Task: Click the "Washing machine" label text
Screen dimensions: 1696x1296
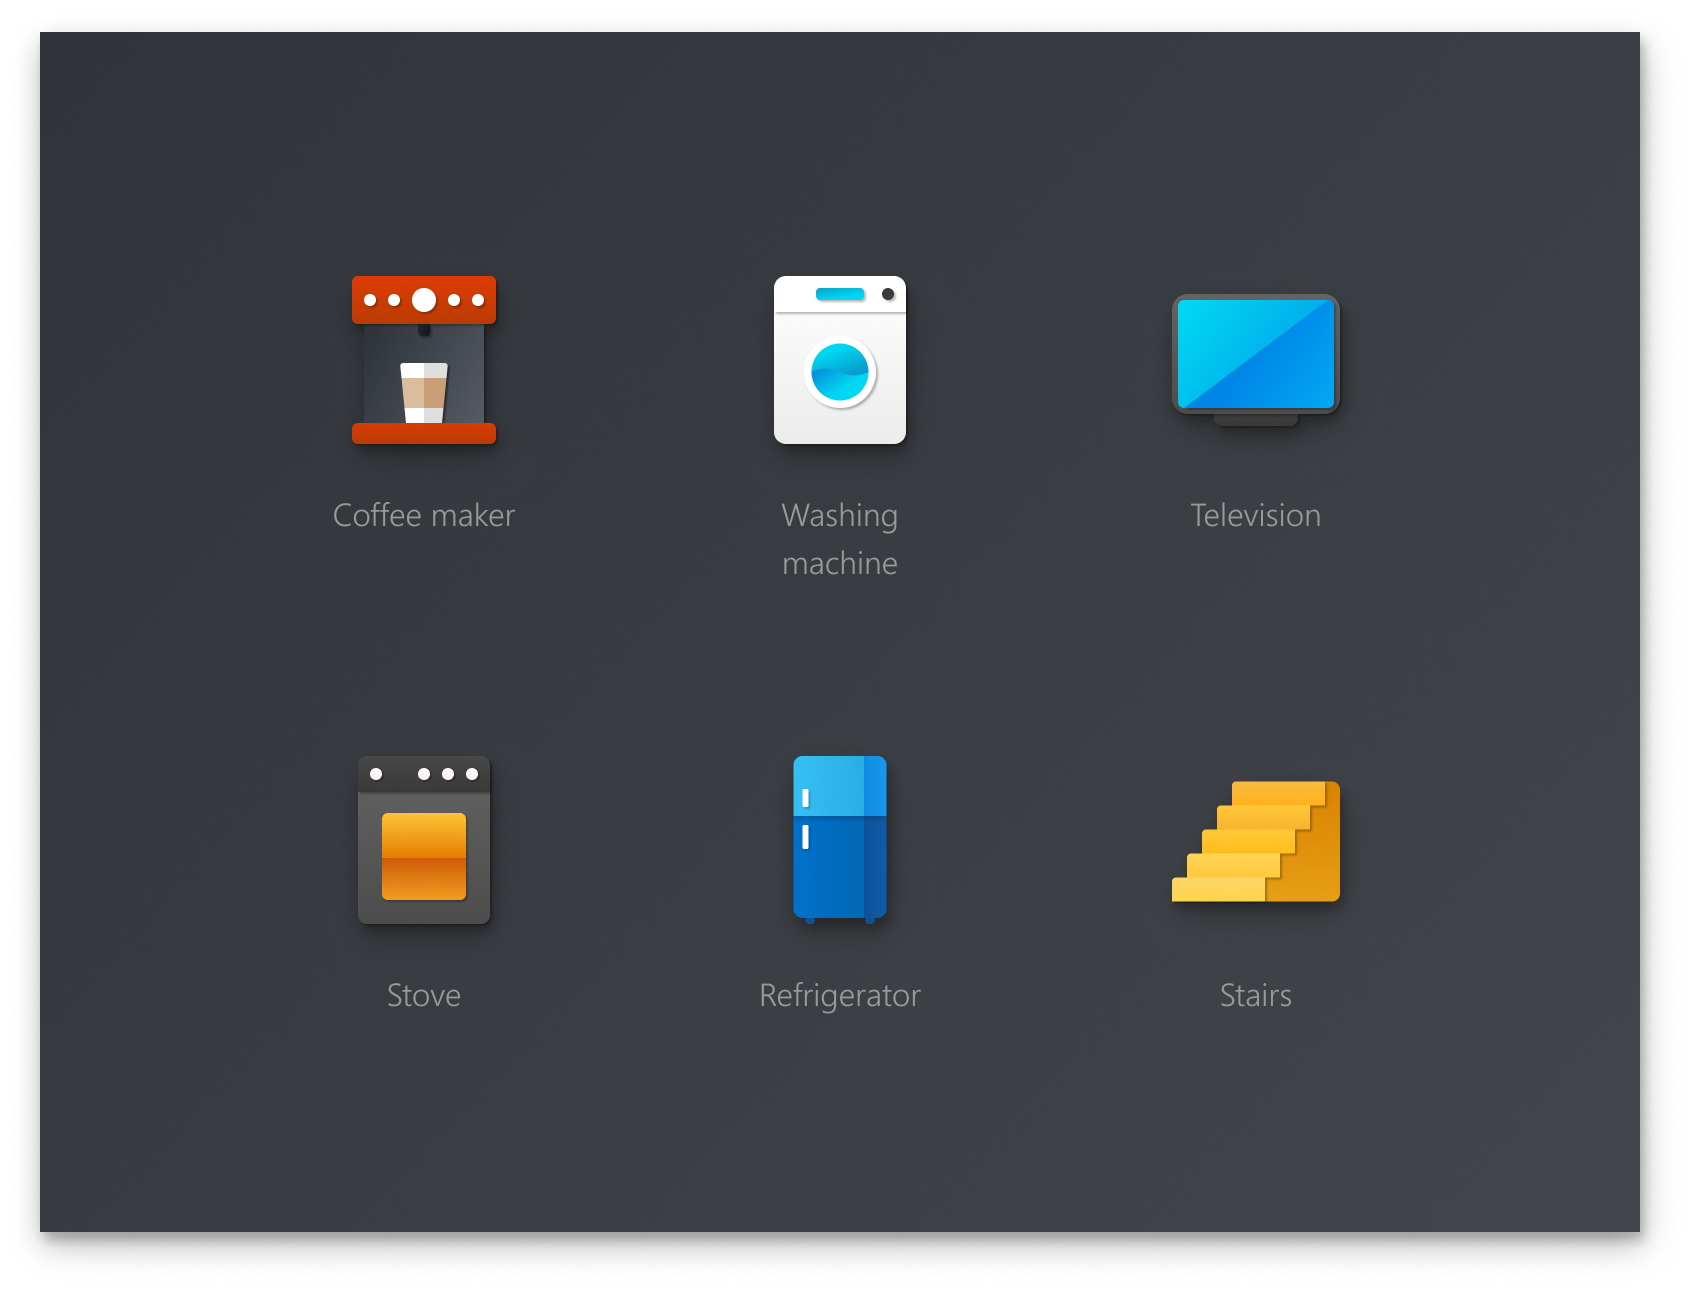Action: [840, 539]
